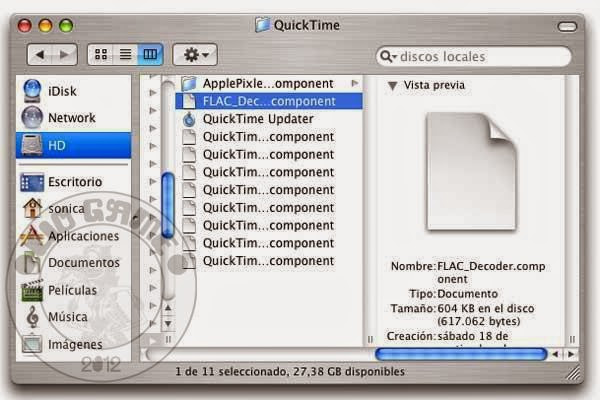Switch to list view
The width and height of the screenshot is (600, 400).
pos(126,54)
